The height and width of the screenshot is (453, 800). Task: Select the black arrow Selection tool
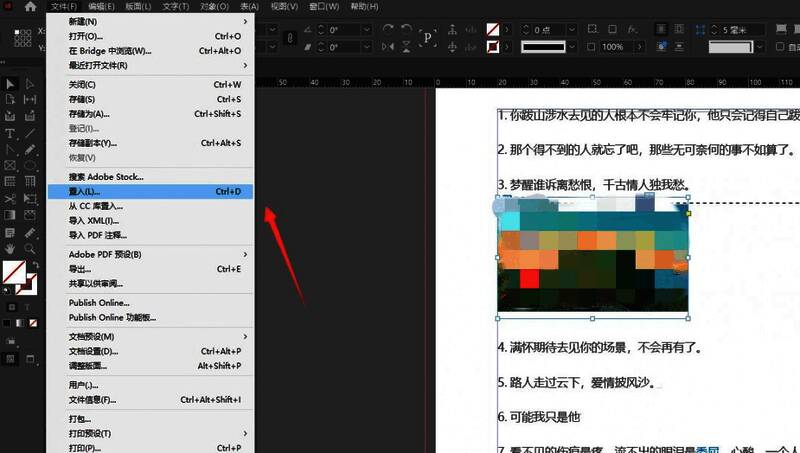[x=10, y=84]
